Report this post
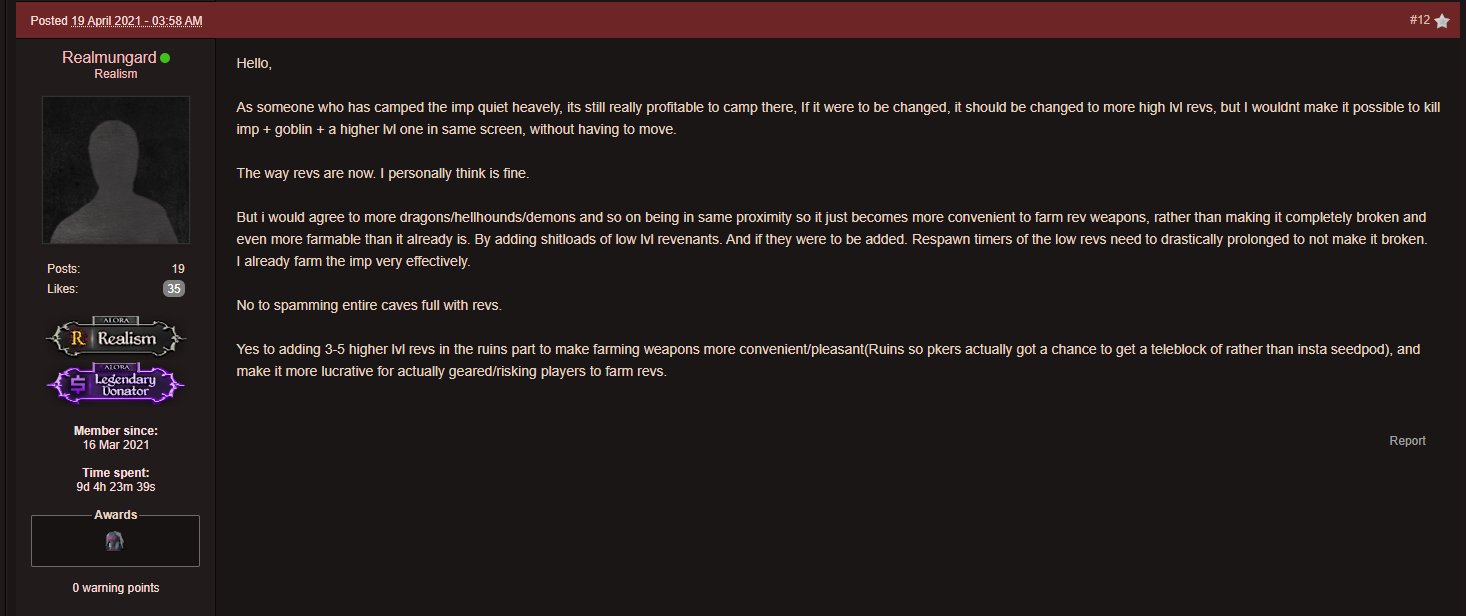Image resolution: width=1466 pixels, height=616 pixels. [1407, 441]
